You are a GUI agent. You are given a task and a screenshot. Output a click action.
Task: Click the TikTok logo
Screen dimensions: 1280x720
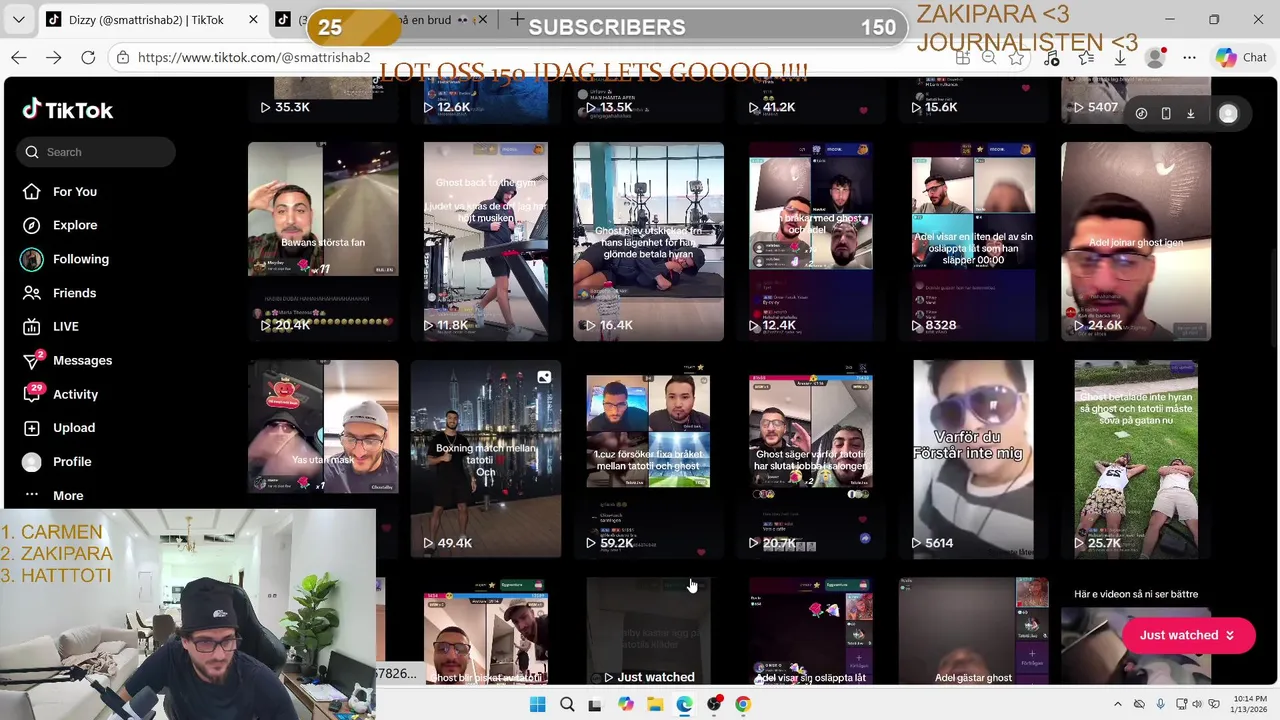click(x=68, y=110)
